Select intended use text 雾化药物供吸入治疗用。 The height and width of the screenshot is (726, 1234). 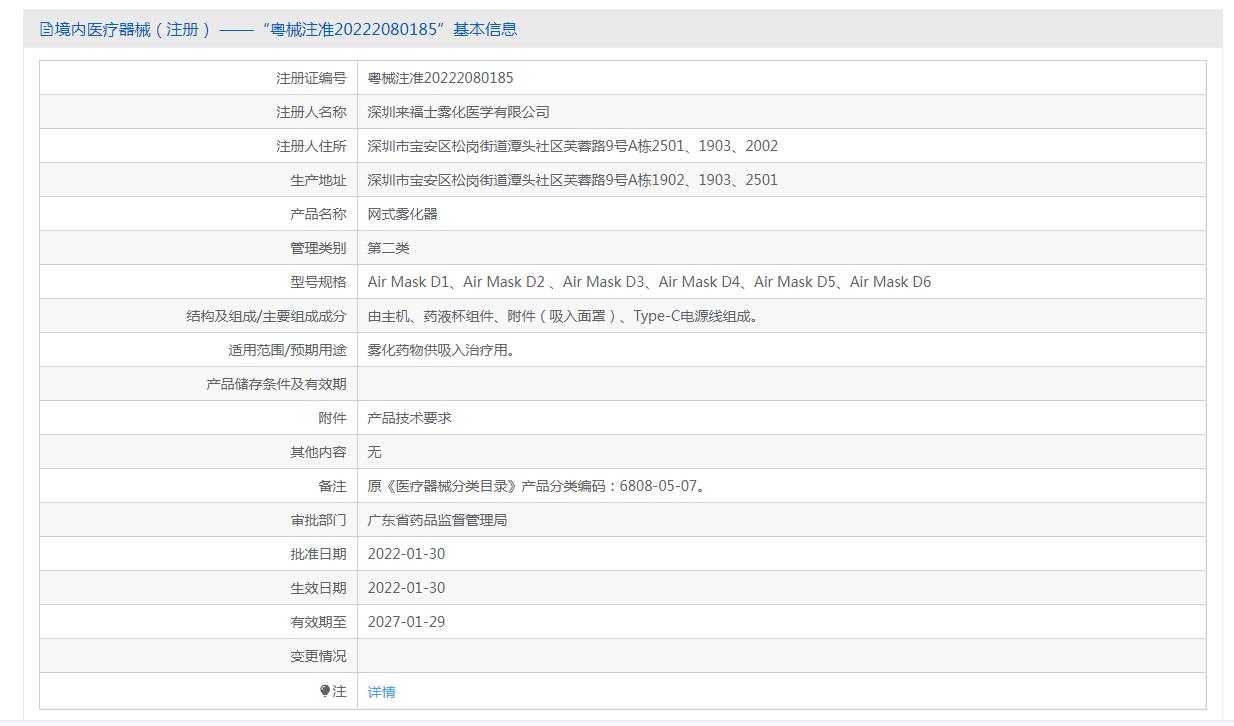tap(441, 350)
